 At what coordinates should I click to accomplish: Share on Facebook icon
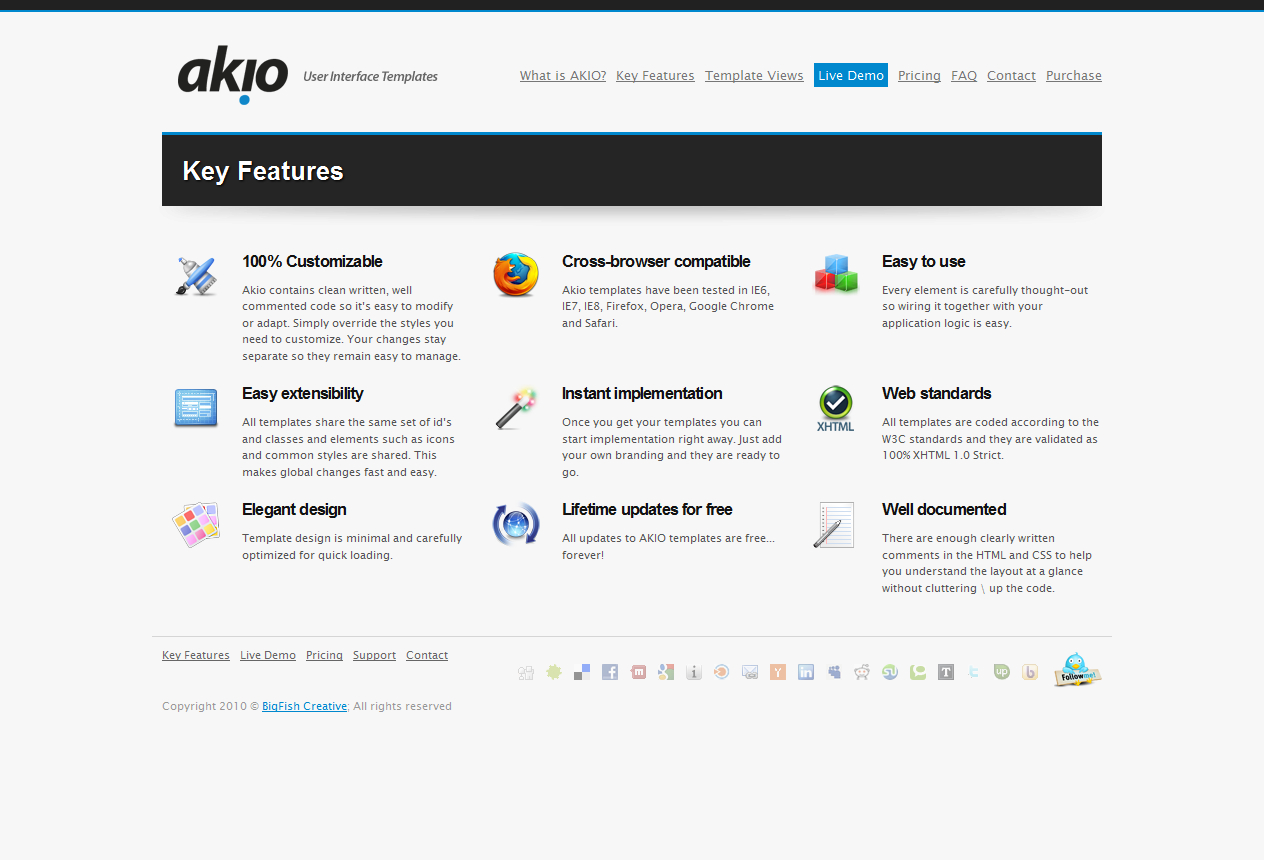610,672
